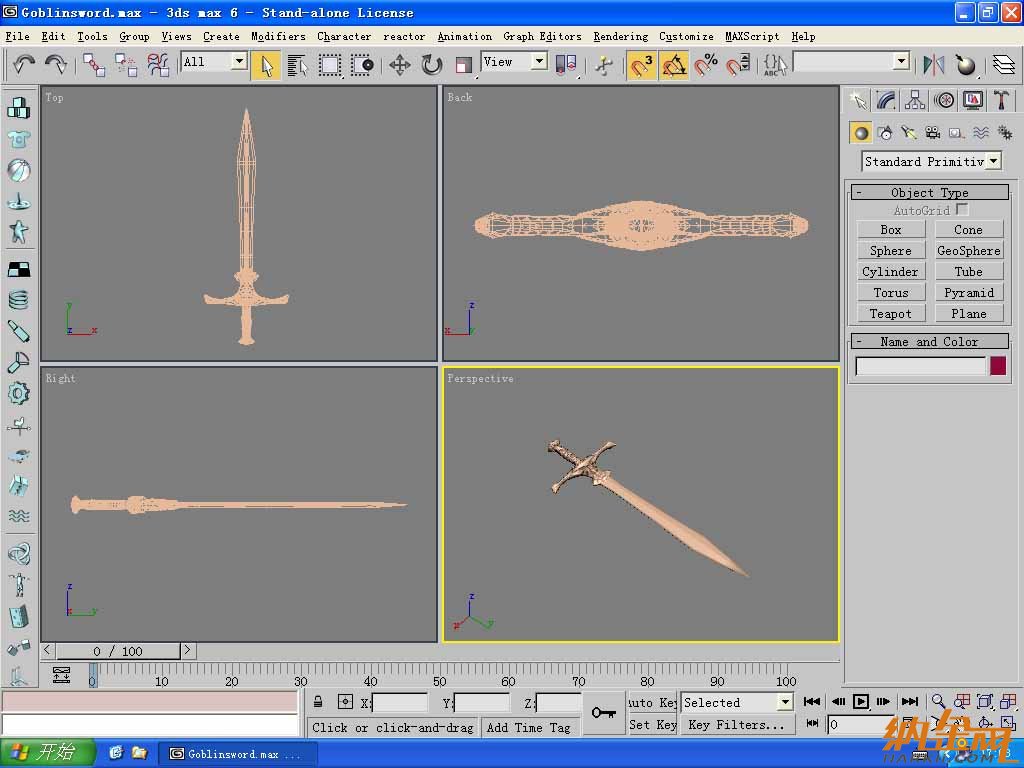Screen dimensions: 1024x768
Task: Click Use Pivot Point Center icon
Action: point(566,65)
